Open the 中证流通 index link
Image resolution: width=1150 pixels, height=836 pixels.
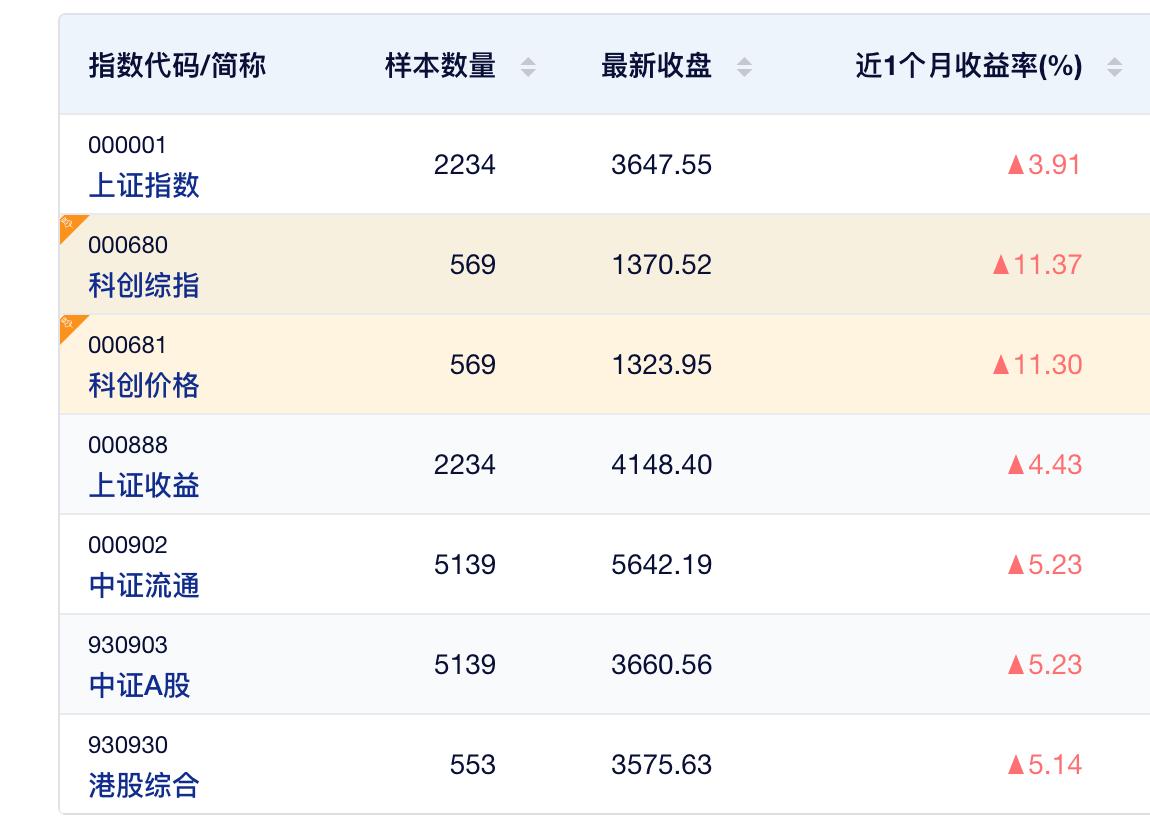click(x=144, y=585)
